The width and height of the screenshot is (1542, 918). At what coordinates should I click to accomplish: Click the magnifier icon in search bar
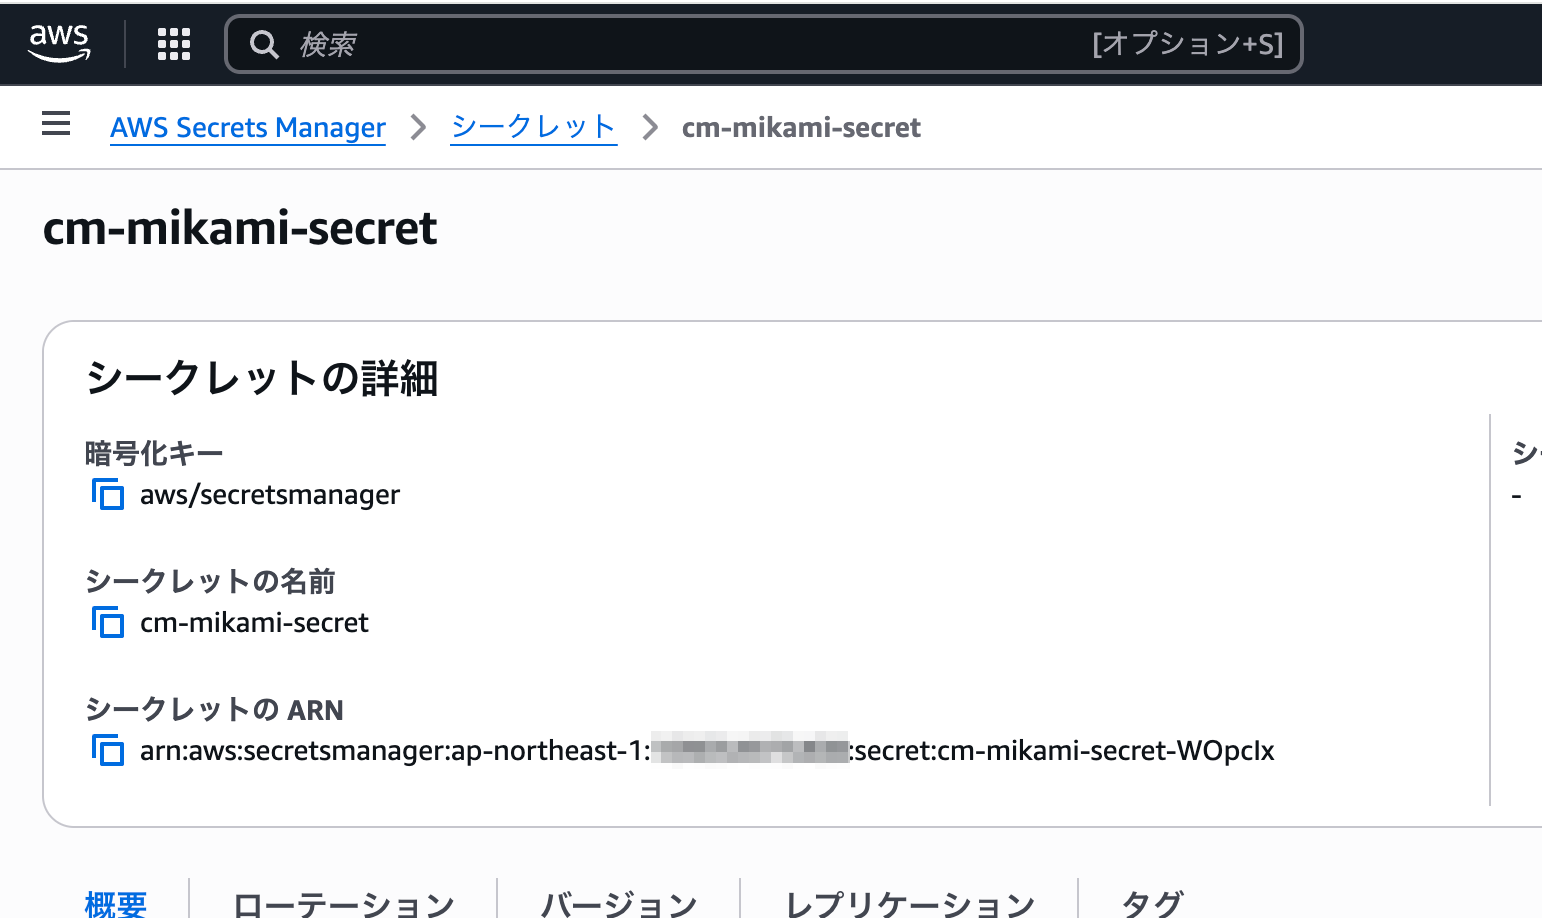[x=264, y=44]
